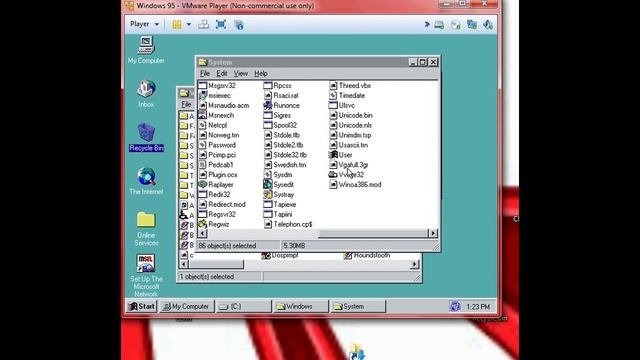Expand the VMware devices chevron

[x=427, y=24]
